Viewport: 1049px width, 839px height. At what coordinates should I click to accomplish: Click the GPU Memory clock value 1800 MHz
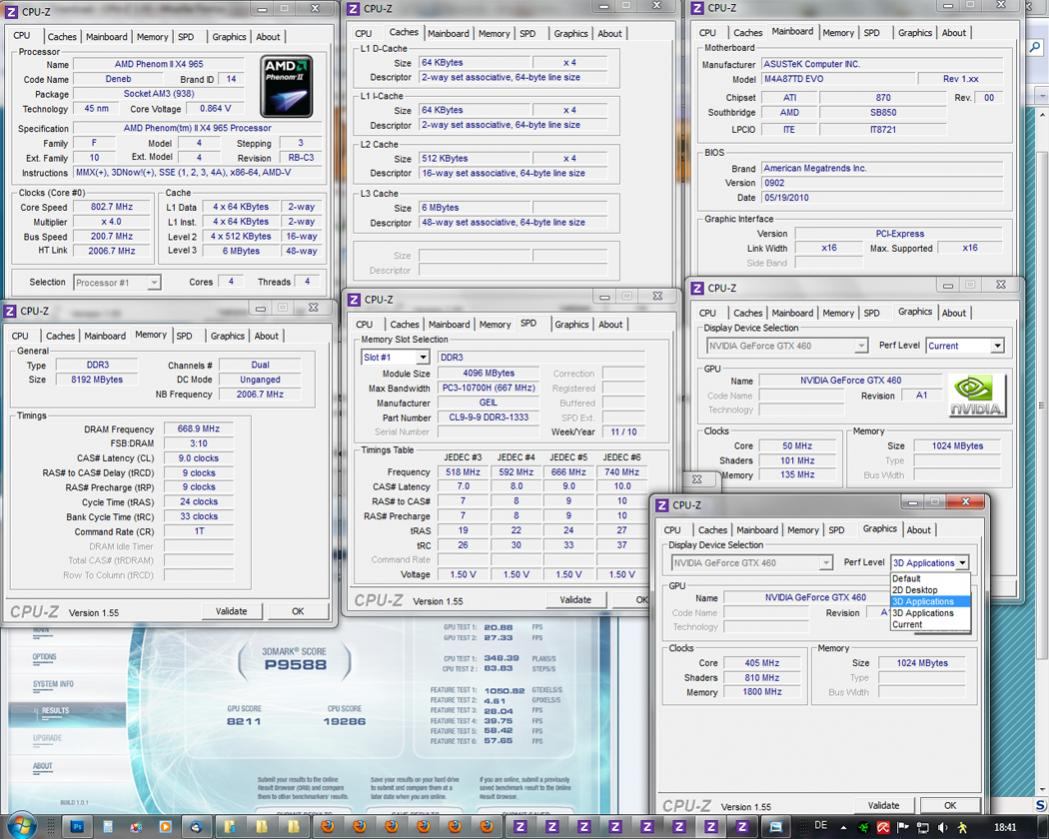(762, 692)
